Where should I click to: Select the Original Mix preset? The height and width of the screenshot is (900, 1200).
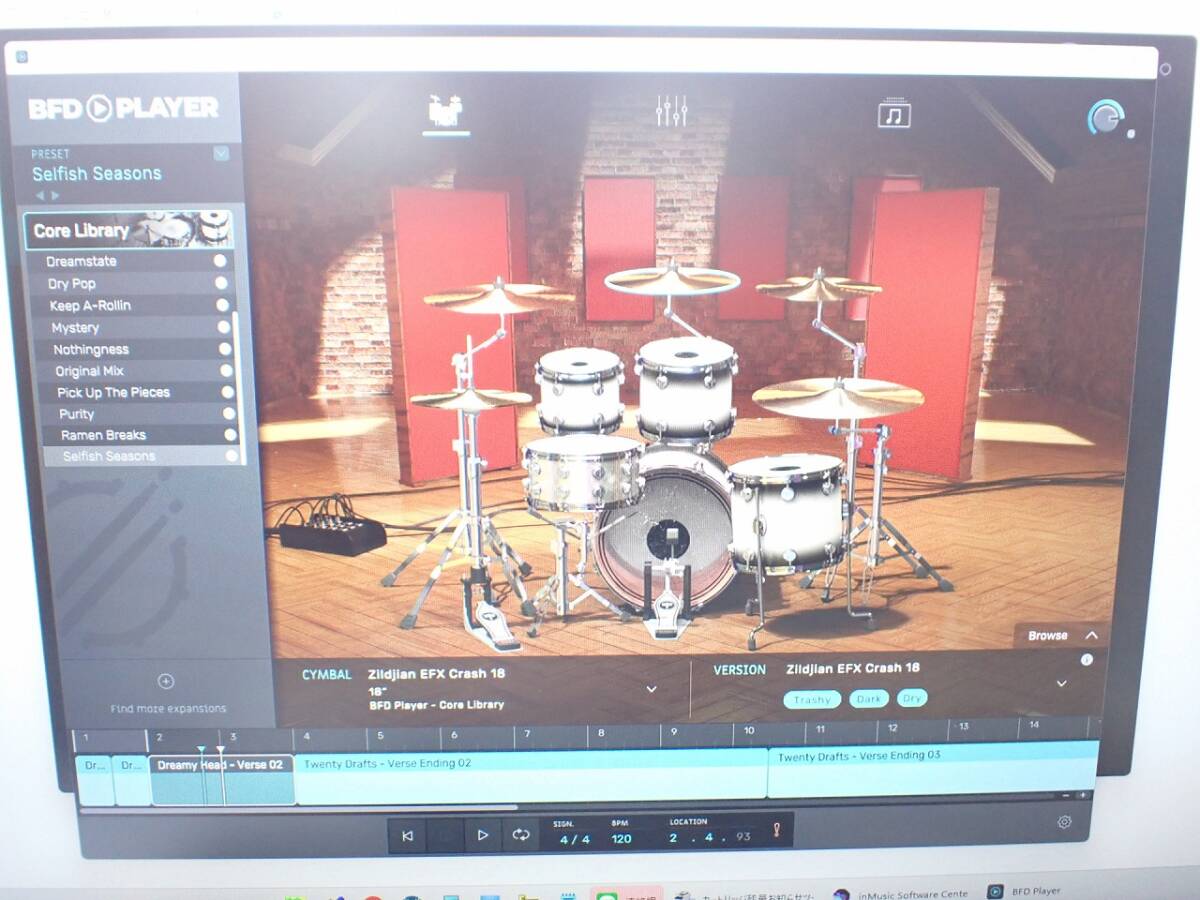pos(138,371)
